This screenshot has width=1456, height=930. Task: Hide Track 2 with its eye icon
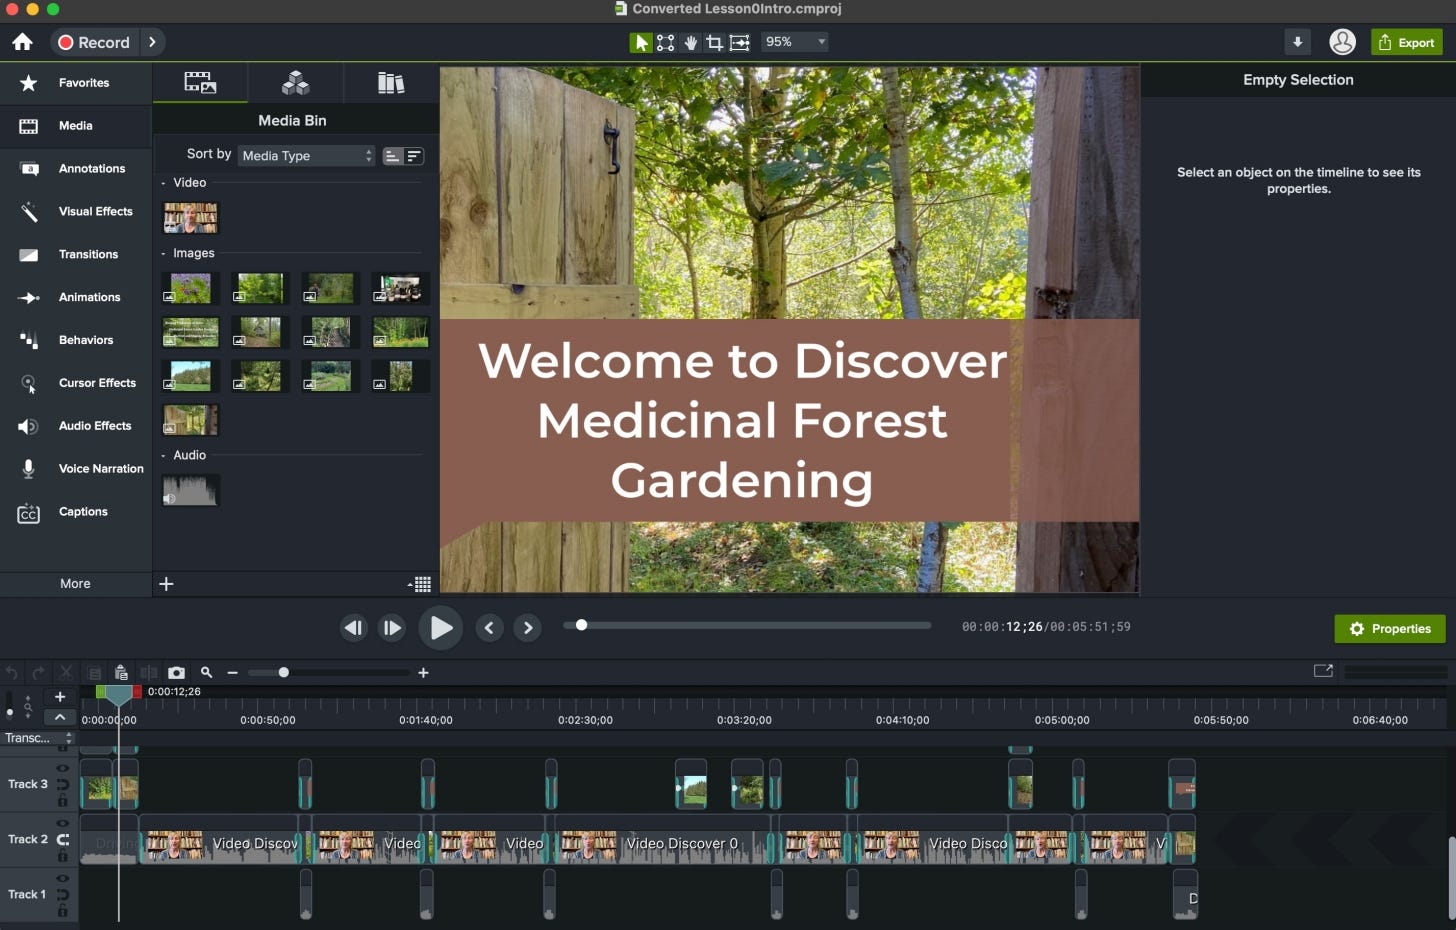pos(62,823)
